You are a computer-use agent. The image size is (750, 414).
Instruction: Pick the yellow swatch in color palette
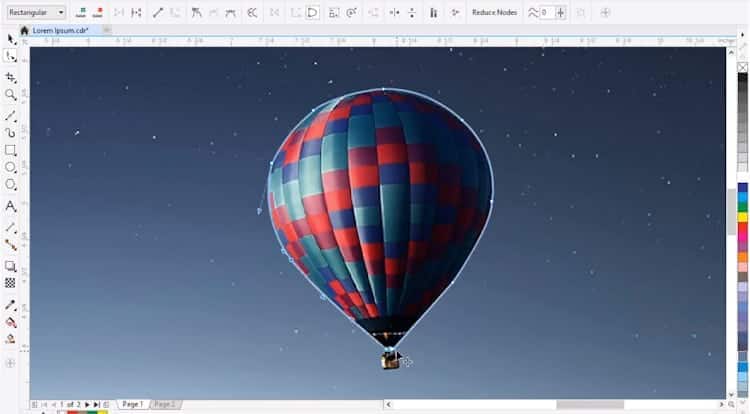click(742, 217)
